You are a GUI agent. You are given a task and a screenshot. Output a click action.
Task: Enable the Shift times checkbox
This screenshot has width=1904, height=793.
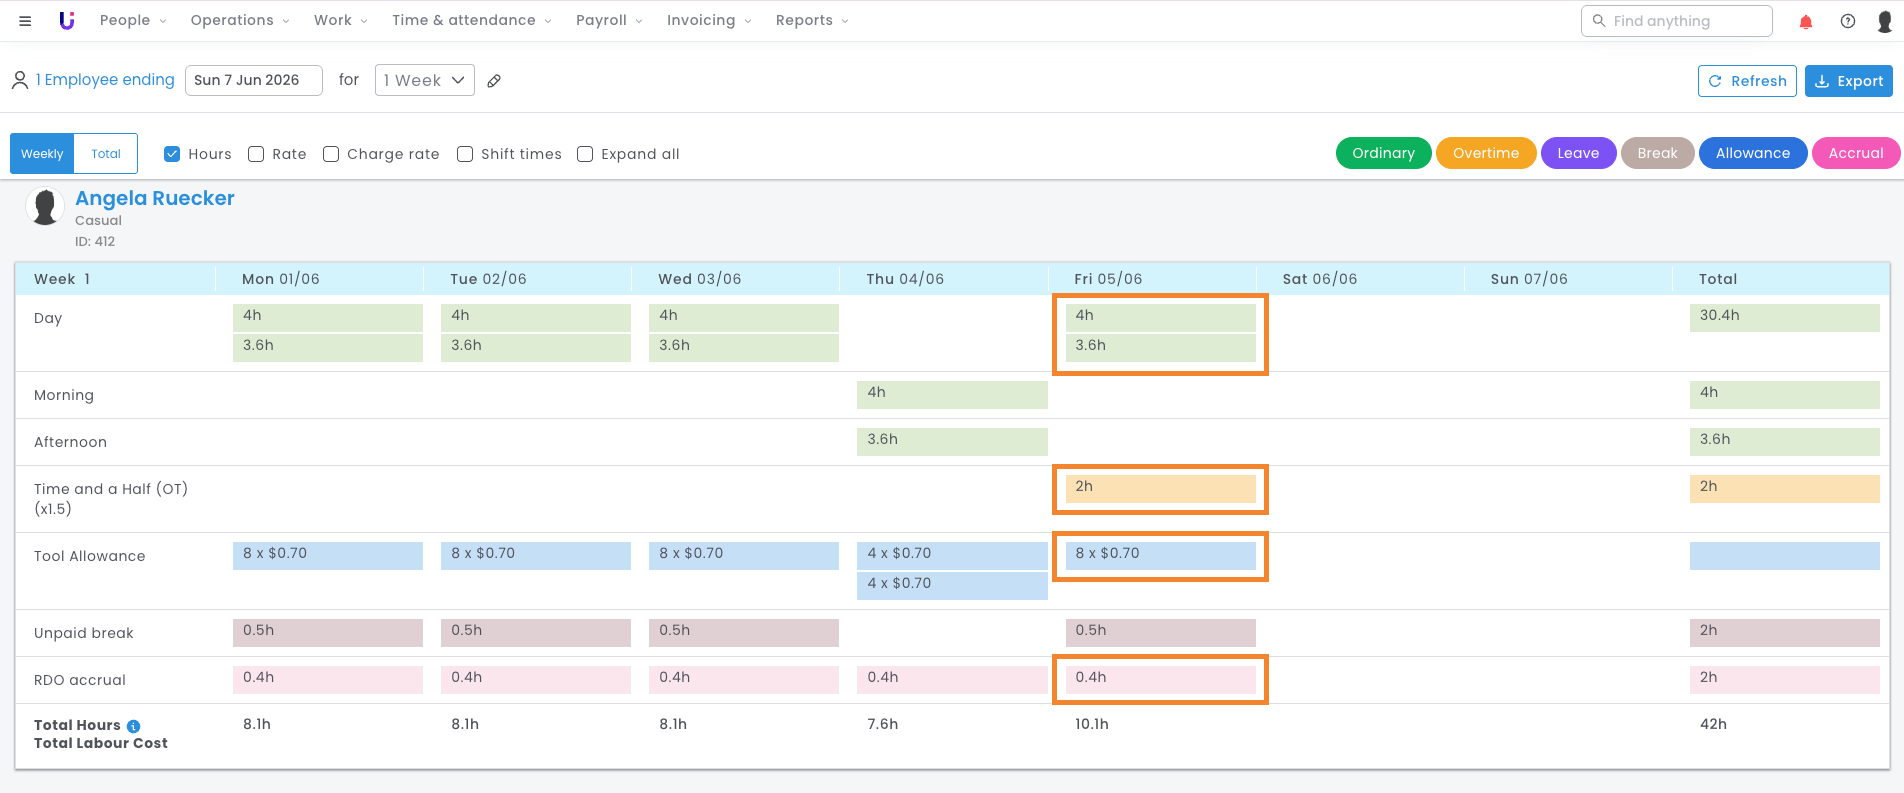coord(465,154)
